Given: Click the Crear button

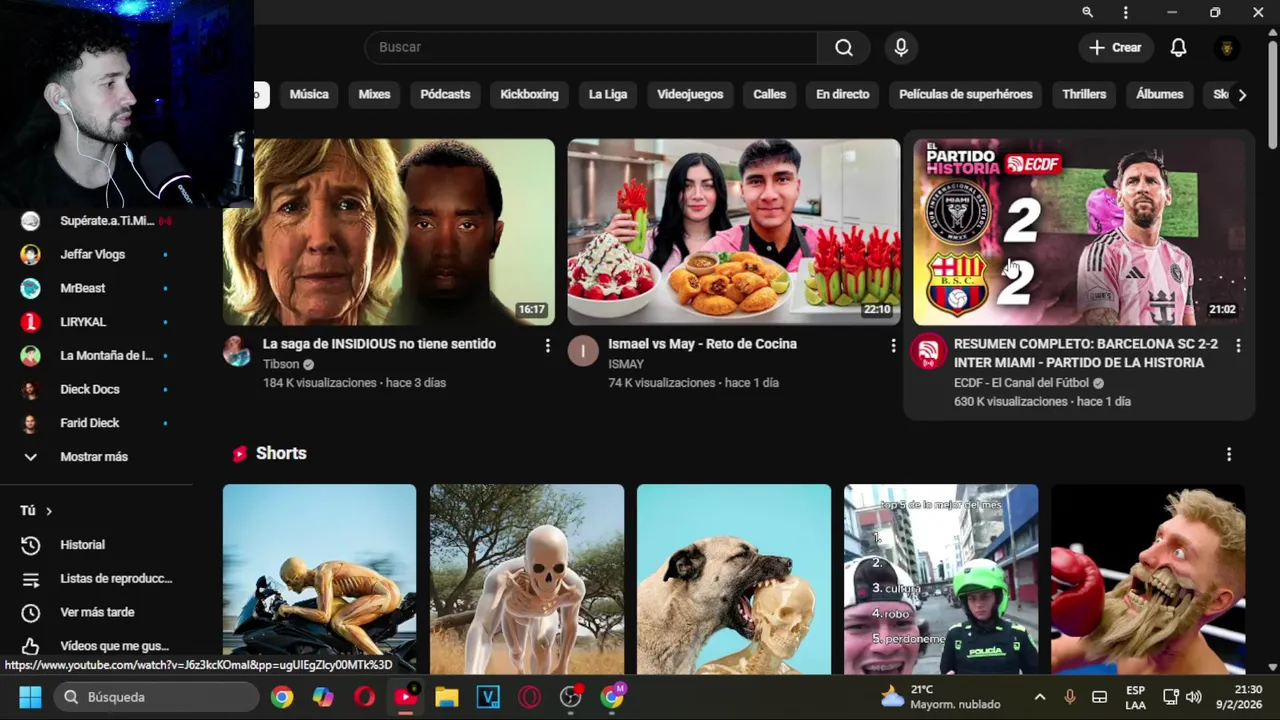Looking at the screenshot, I should pyautogui.click(x=1115, y=47).
